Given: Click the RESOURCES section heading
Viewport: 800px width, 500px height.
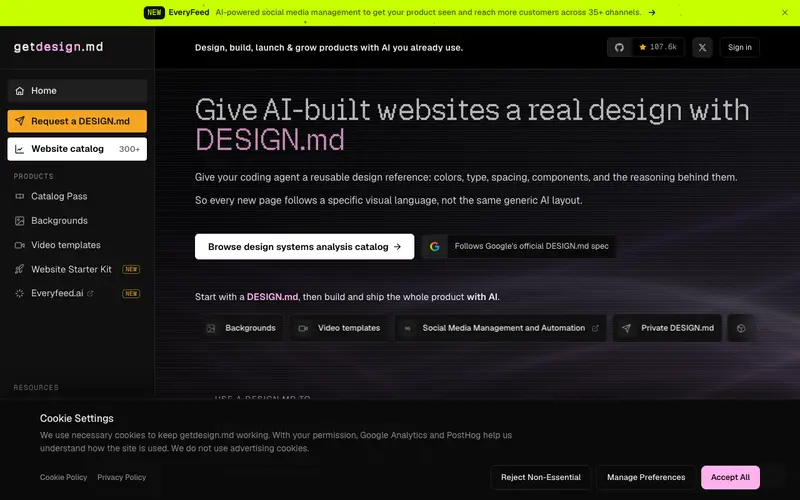Looking at the screenshot, I should [36, 388].
